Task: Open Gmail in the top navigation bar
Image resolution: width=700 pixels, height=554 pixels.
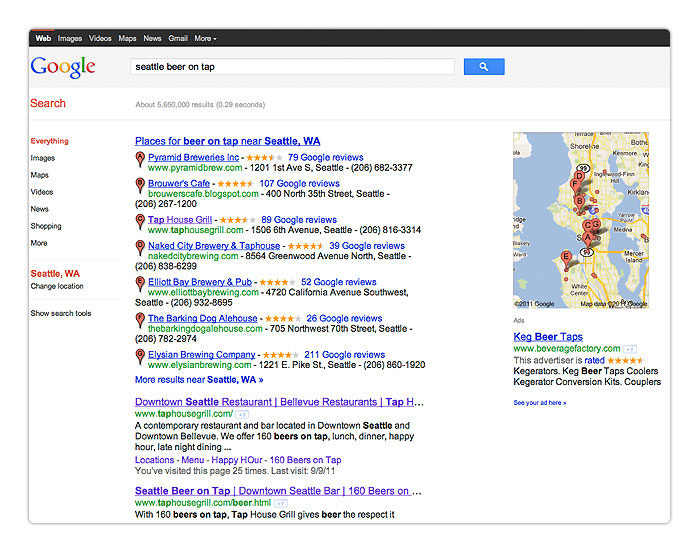Action: pyautogui.click(x=178, y=38)
